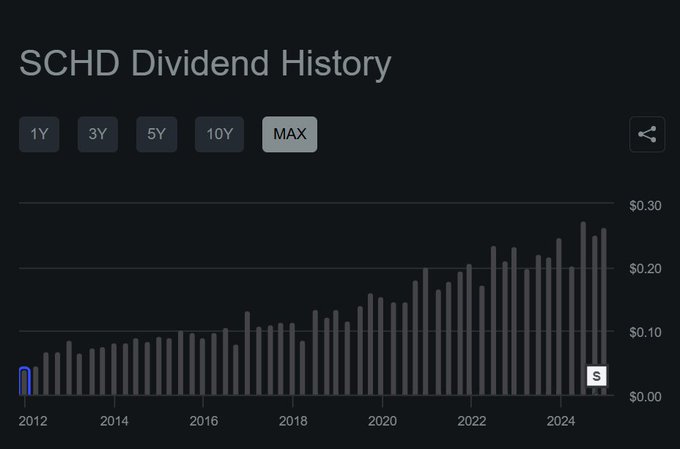
Task: Click the 2012 axis label
Action: coord(33,421)
